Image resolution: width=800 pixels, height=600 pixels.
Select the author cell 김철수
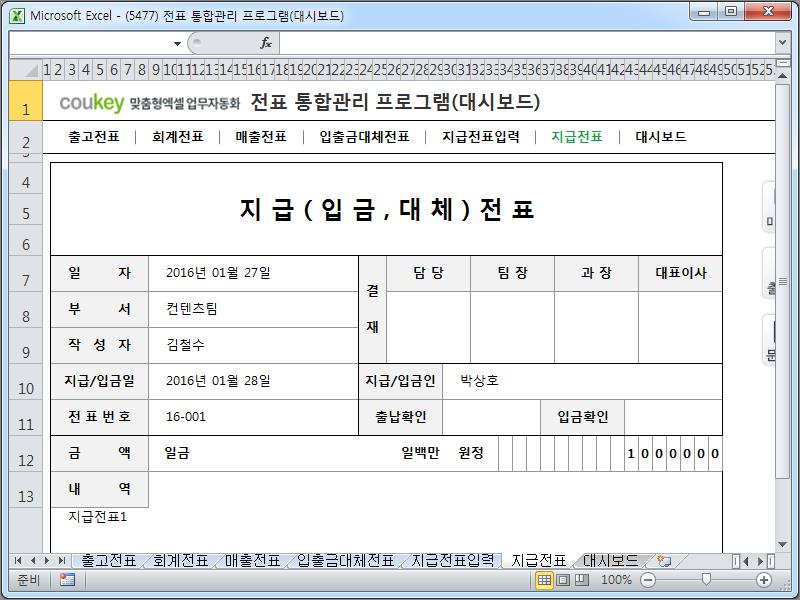click(x=254, y=345)
